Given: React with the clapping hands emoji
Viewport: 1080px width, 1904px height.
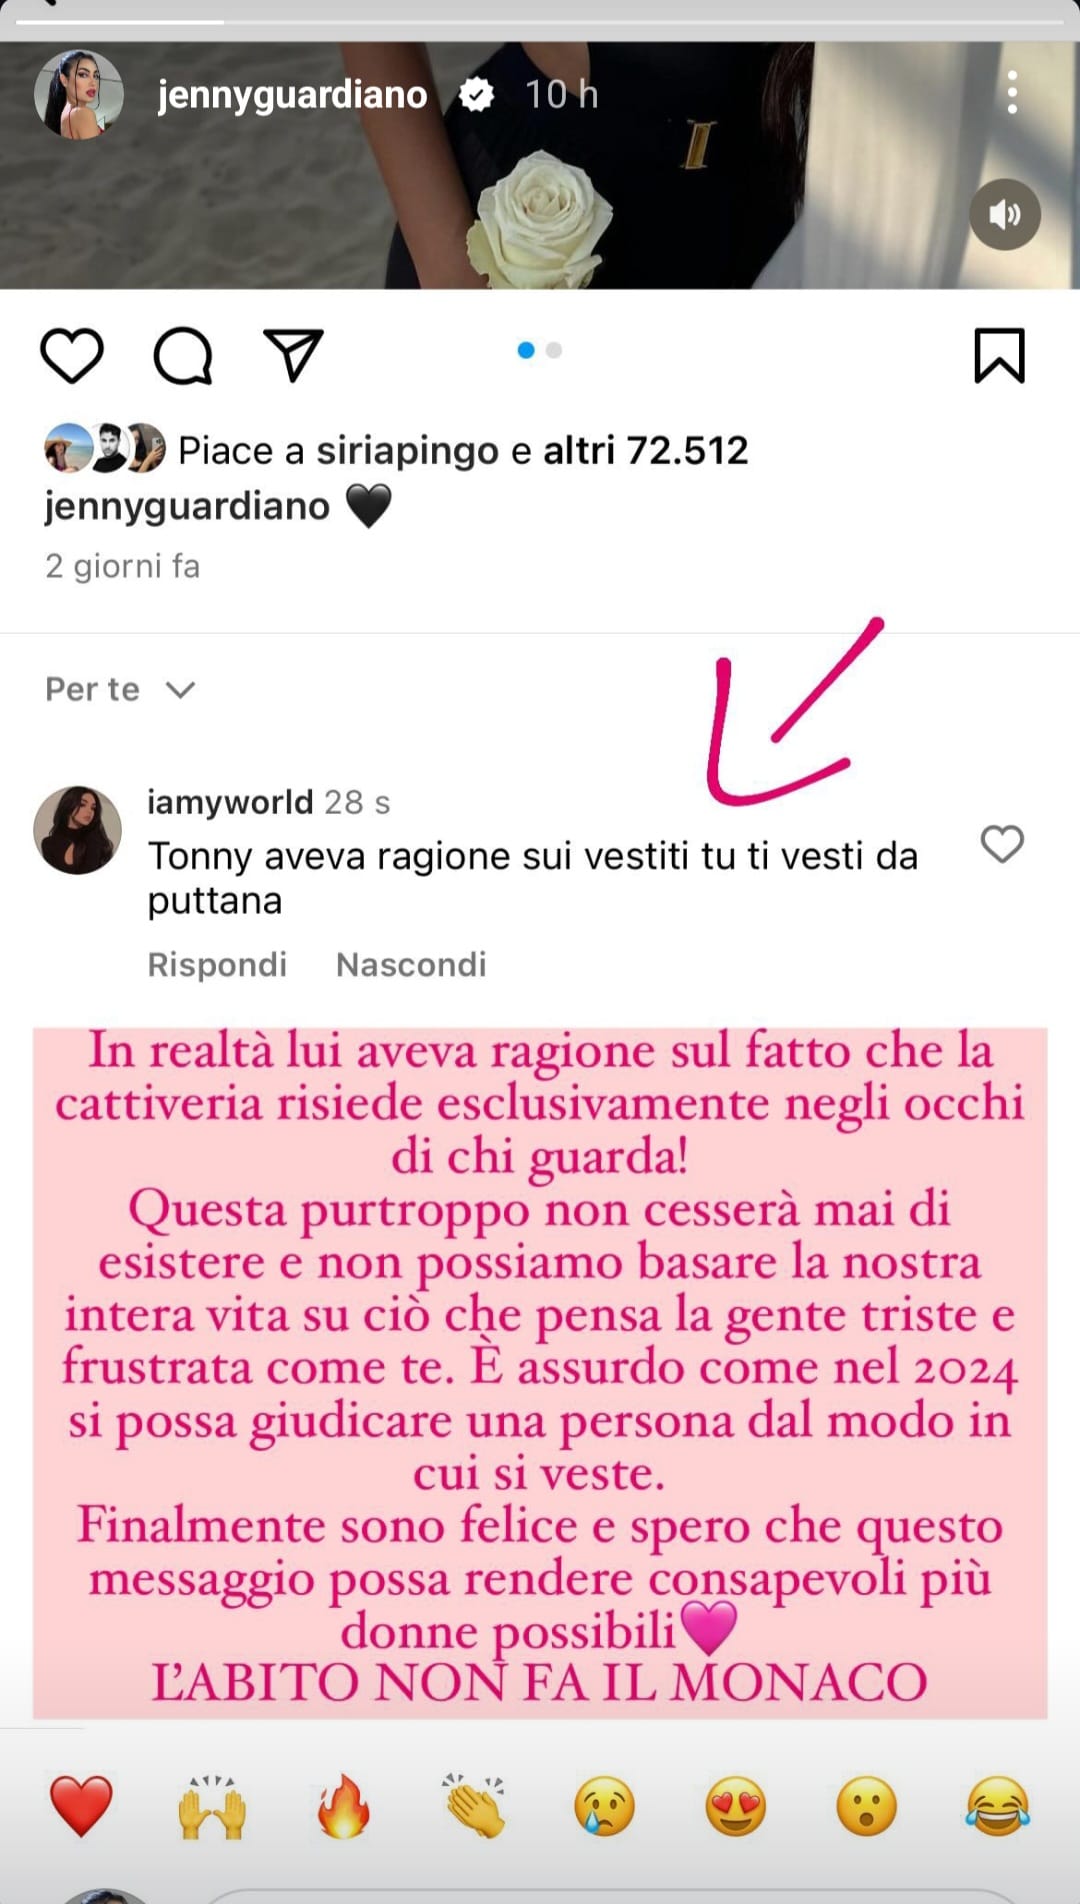Looking at the screenshot, I should pos(474,1806).
